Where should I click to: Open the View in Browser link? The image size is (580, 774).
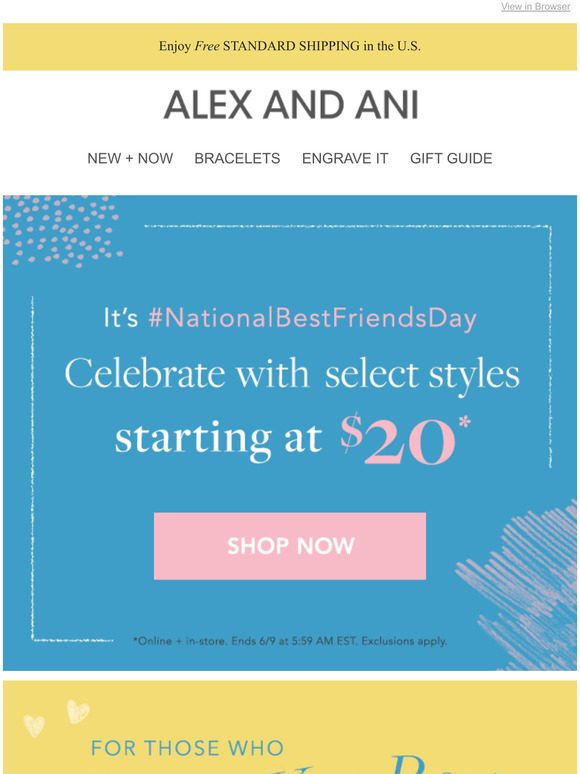(x=536, y=6)
